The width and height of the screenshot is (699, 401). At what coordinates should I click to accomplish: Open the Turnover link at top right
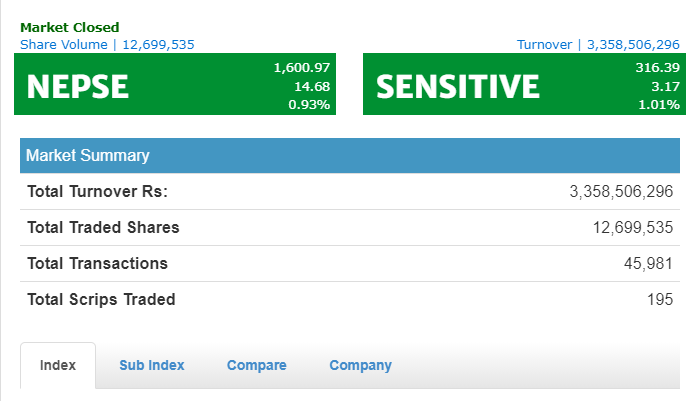tap(598, 44)
